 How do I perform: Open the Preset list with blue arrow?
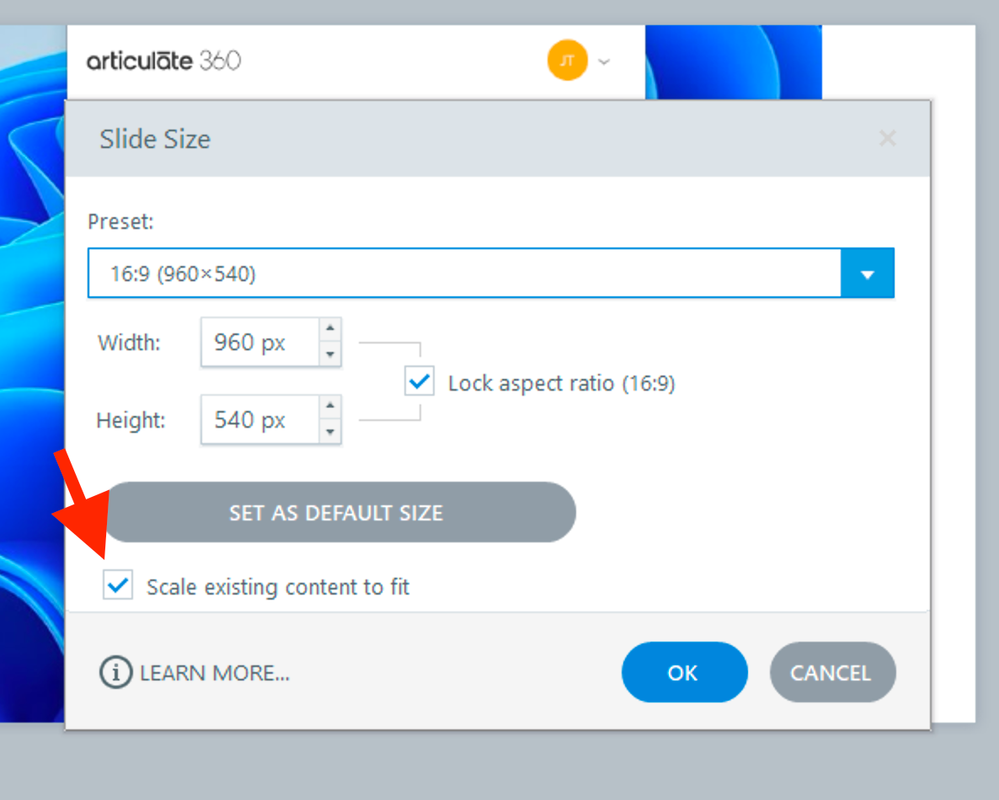click(x=867, y=274)
